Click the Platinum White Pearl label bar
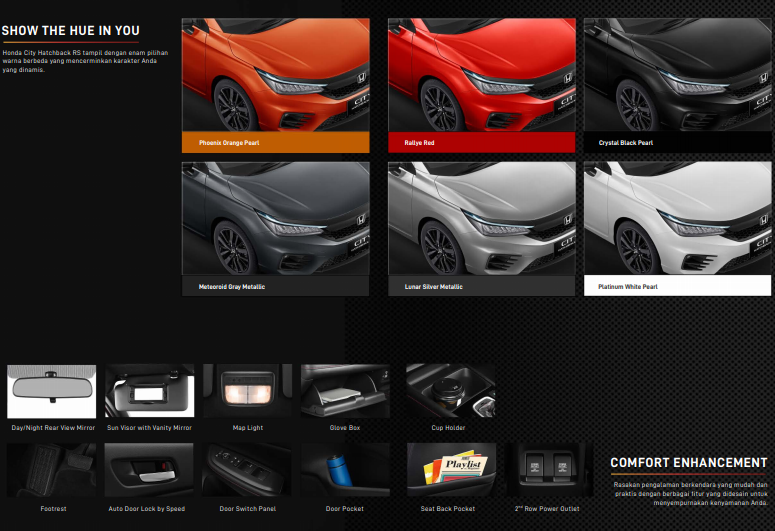Screen dimensions: 775x531 pos(679,286)
